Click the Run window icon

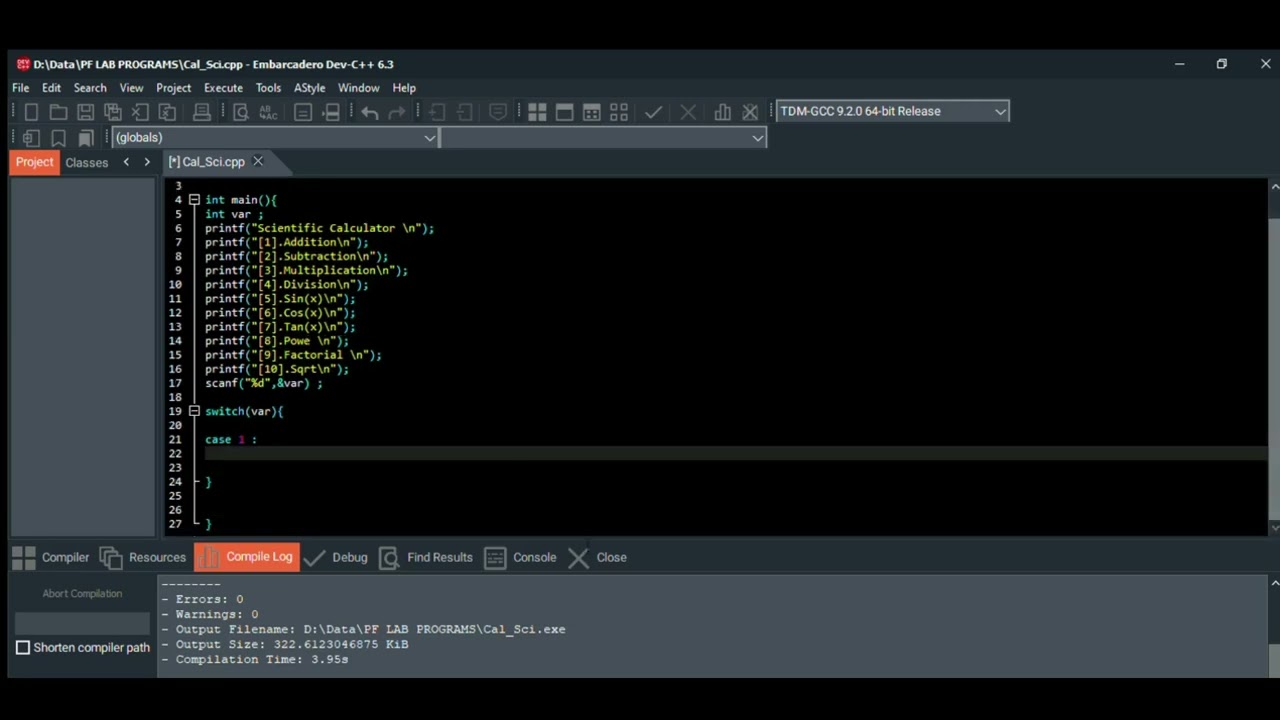tap(564, 112)
